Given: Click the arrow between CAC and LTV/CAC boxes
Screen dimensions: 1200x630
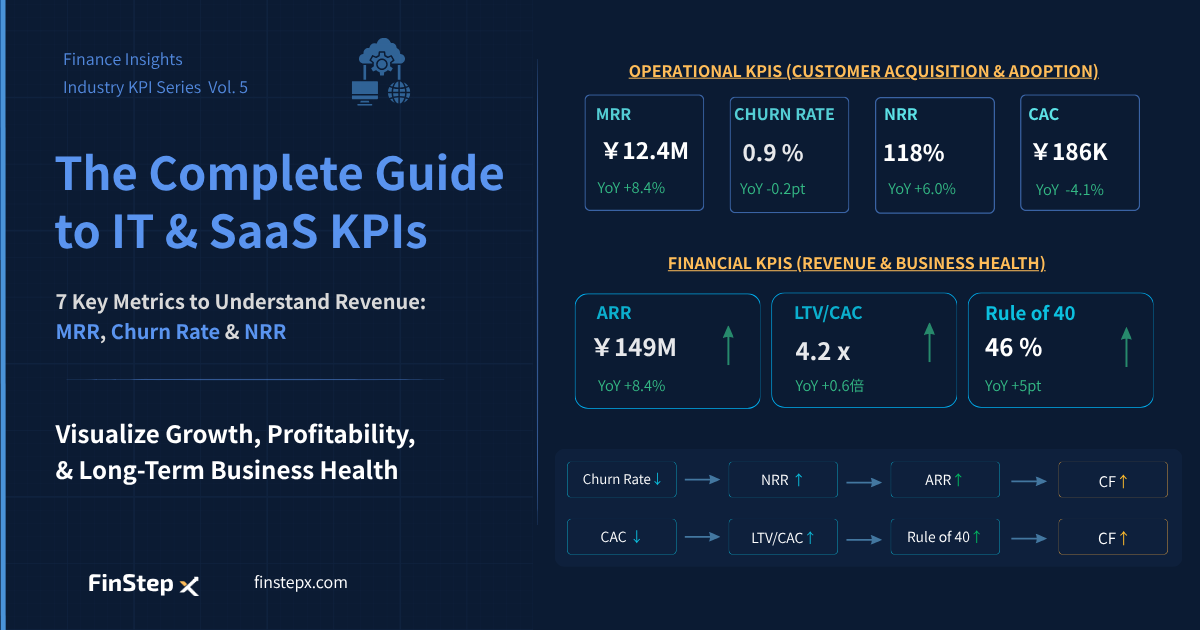Looking at the screenshot, I should pos(703,537).
